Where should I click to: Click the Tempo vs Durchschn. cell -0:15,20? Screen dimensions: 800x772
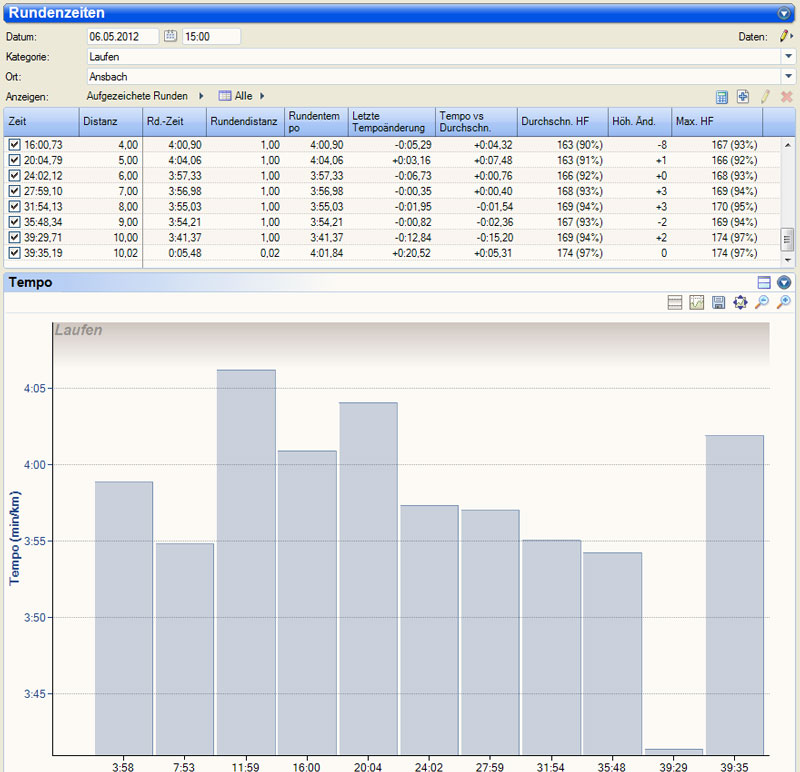[494, 237]
